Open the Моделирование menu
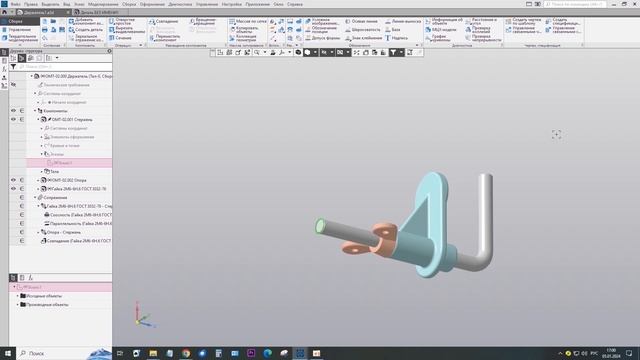 pos(103,4)
